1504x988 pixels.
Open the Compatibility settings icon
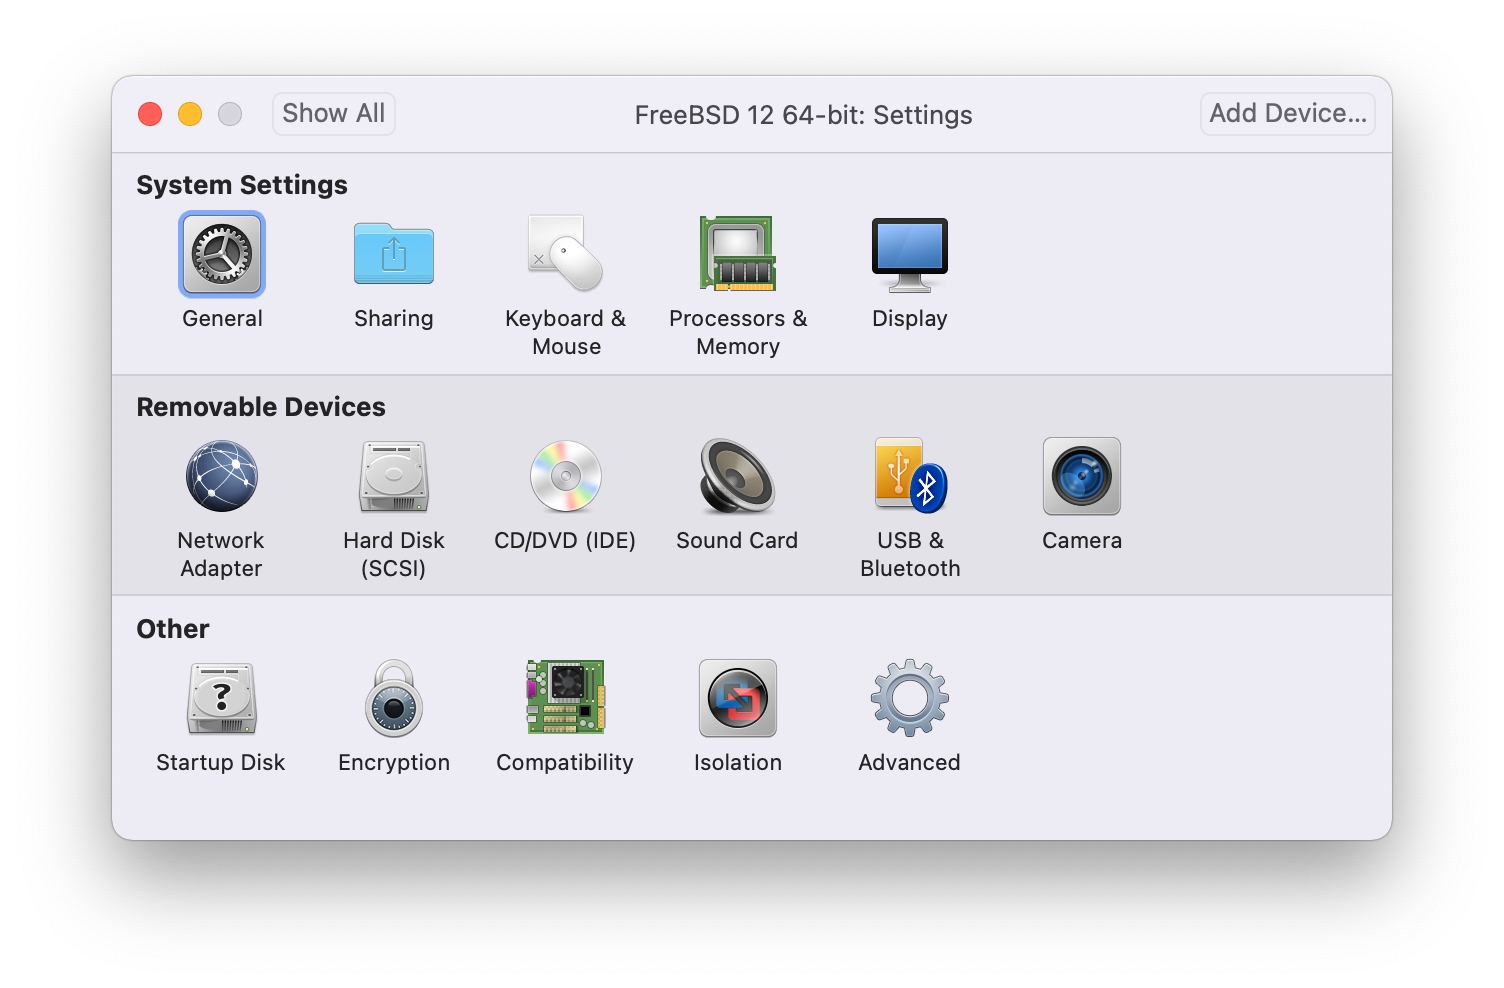tap(565, 698)
